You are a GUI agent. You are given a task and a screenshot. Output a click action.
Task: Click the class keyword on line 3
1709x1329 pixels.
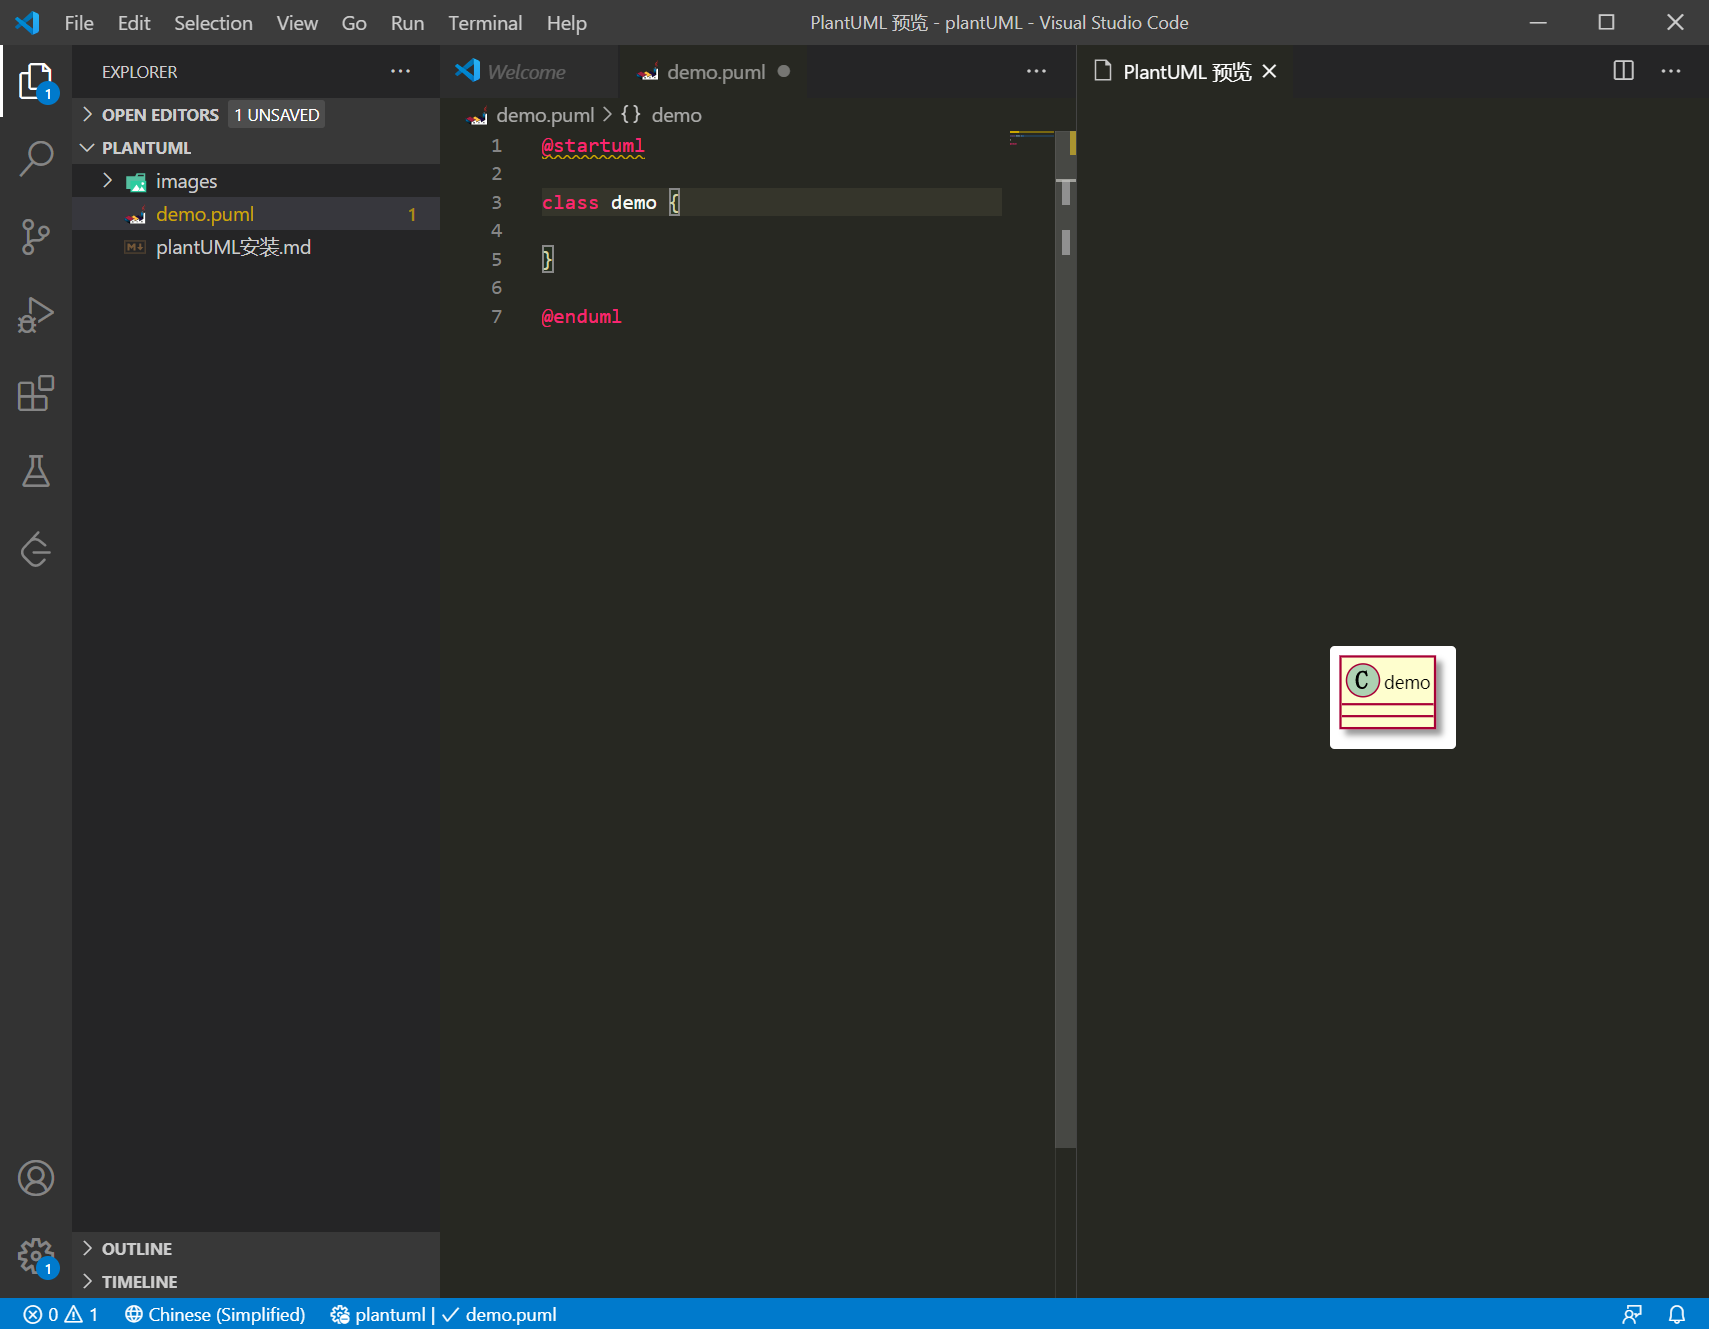(x=570, y=203)
